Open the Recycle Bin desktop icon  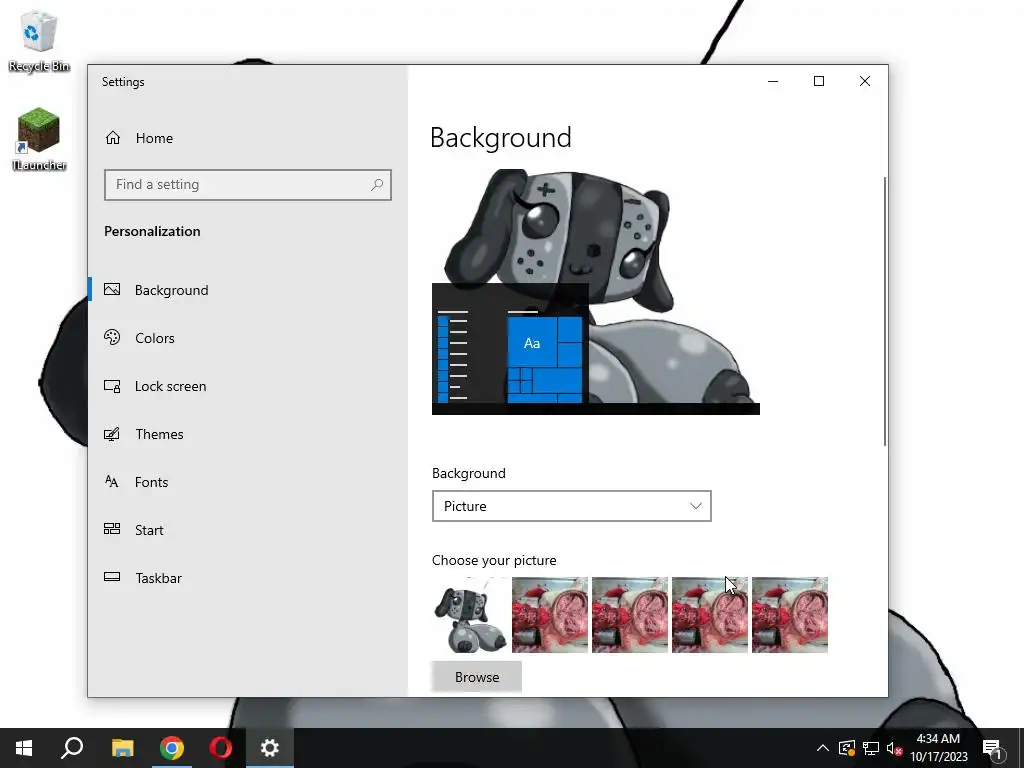[x=39, y=41]
